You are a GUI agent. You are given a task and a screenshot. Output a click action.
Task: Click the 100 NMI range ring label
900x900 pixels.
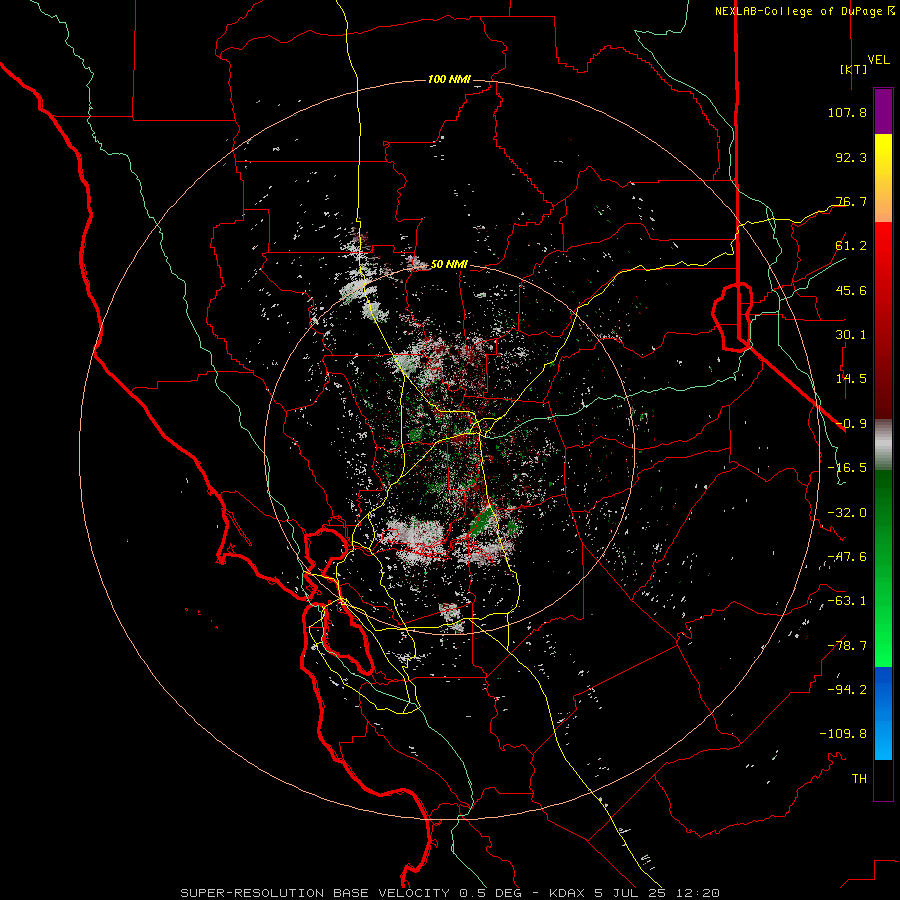(449, 79)
